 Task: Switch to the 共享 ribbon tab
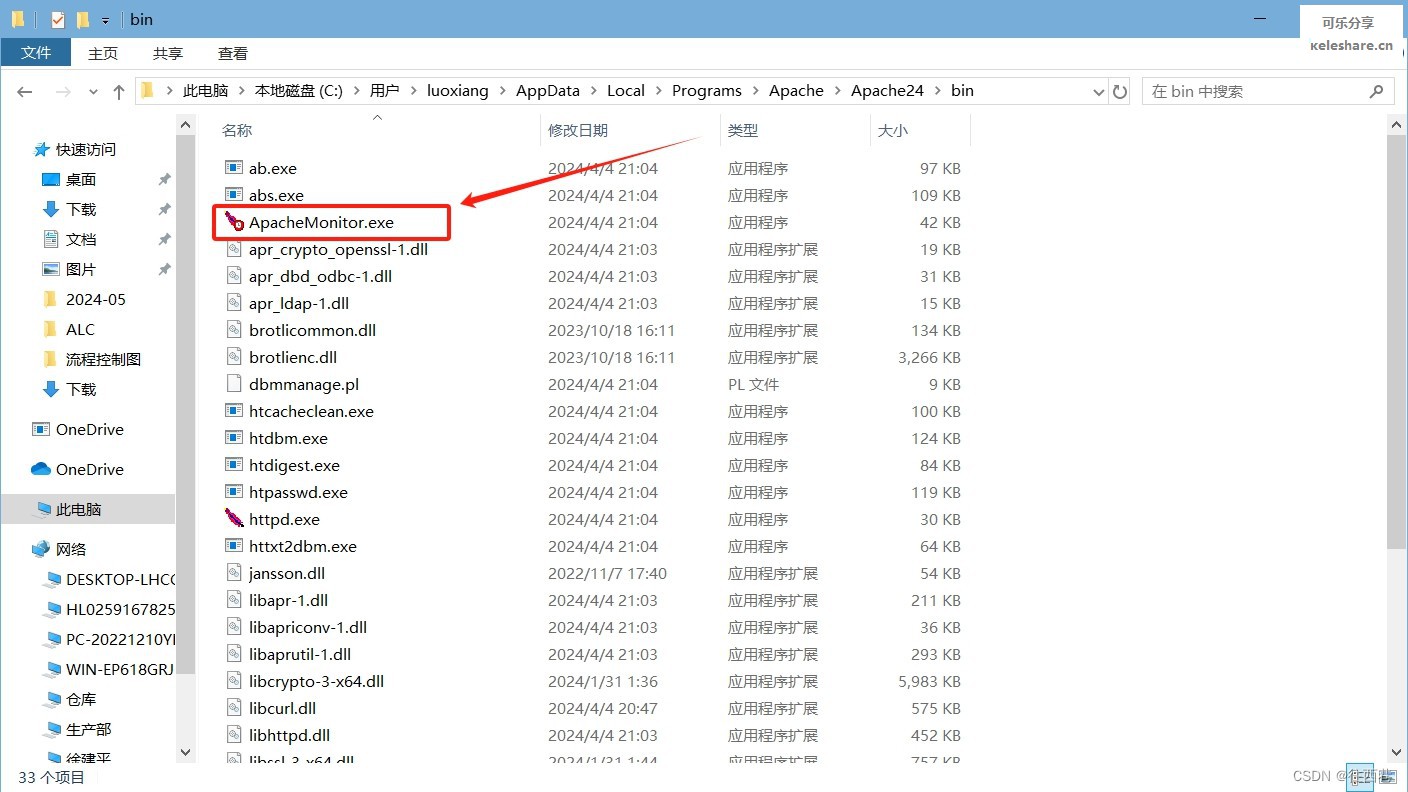[168, 53]
